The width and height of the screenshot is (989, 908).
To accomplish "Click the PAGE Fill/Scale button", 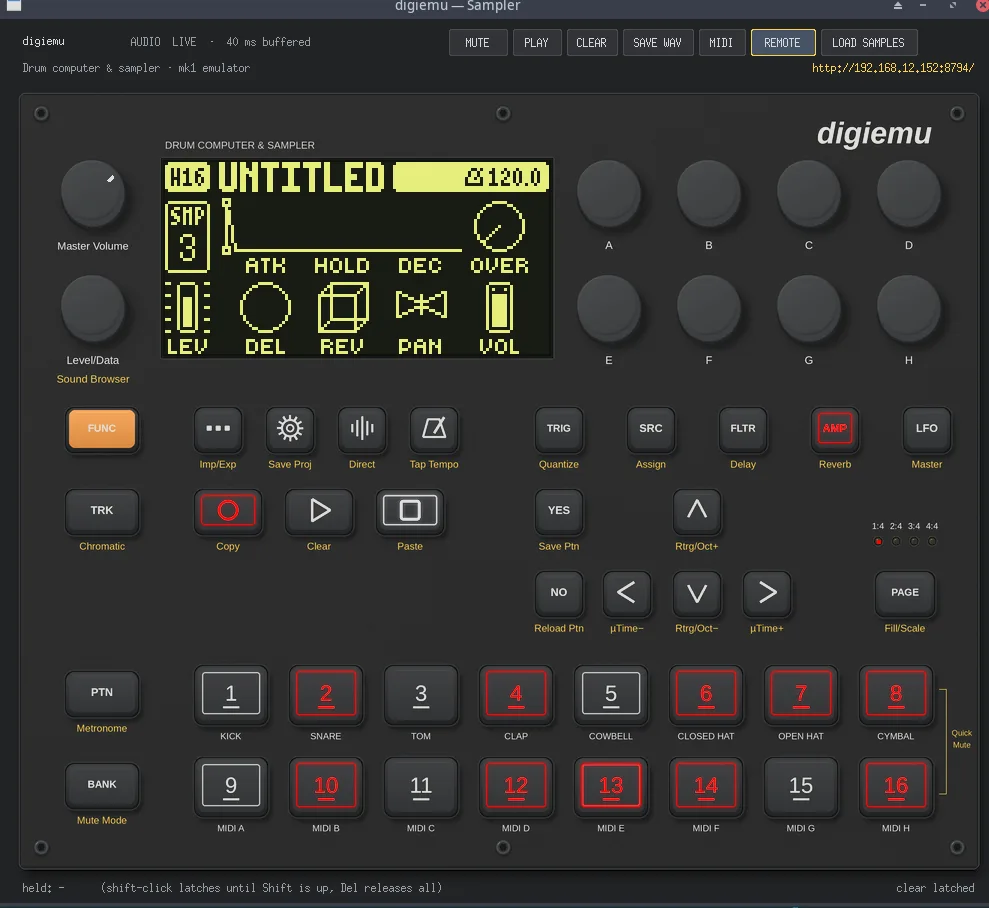I will tap(905, 593).
